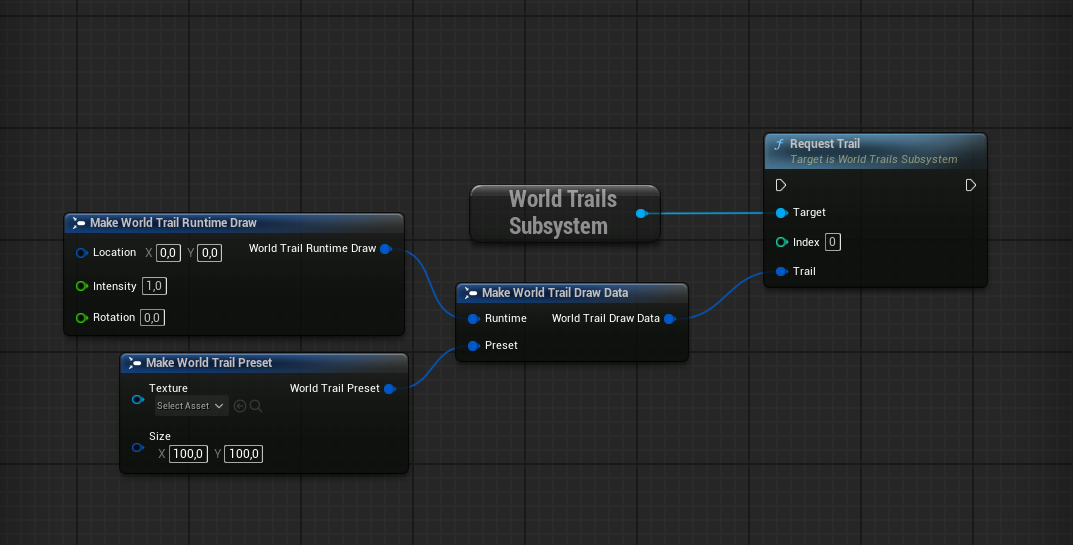Click the Size Y value field

pos(244,454)
